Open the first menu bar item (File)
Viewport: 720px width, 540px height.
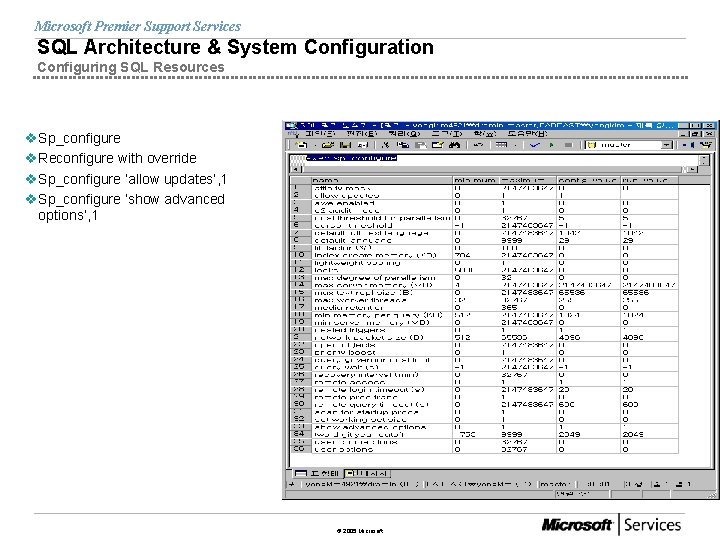pyautogui.click(x=320, y=134)
